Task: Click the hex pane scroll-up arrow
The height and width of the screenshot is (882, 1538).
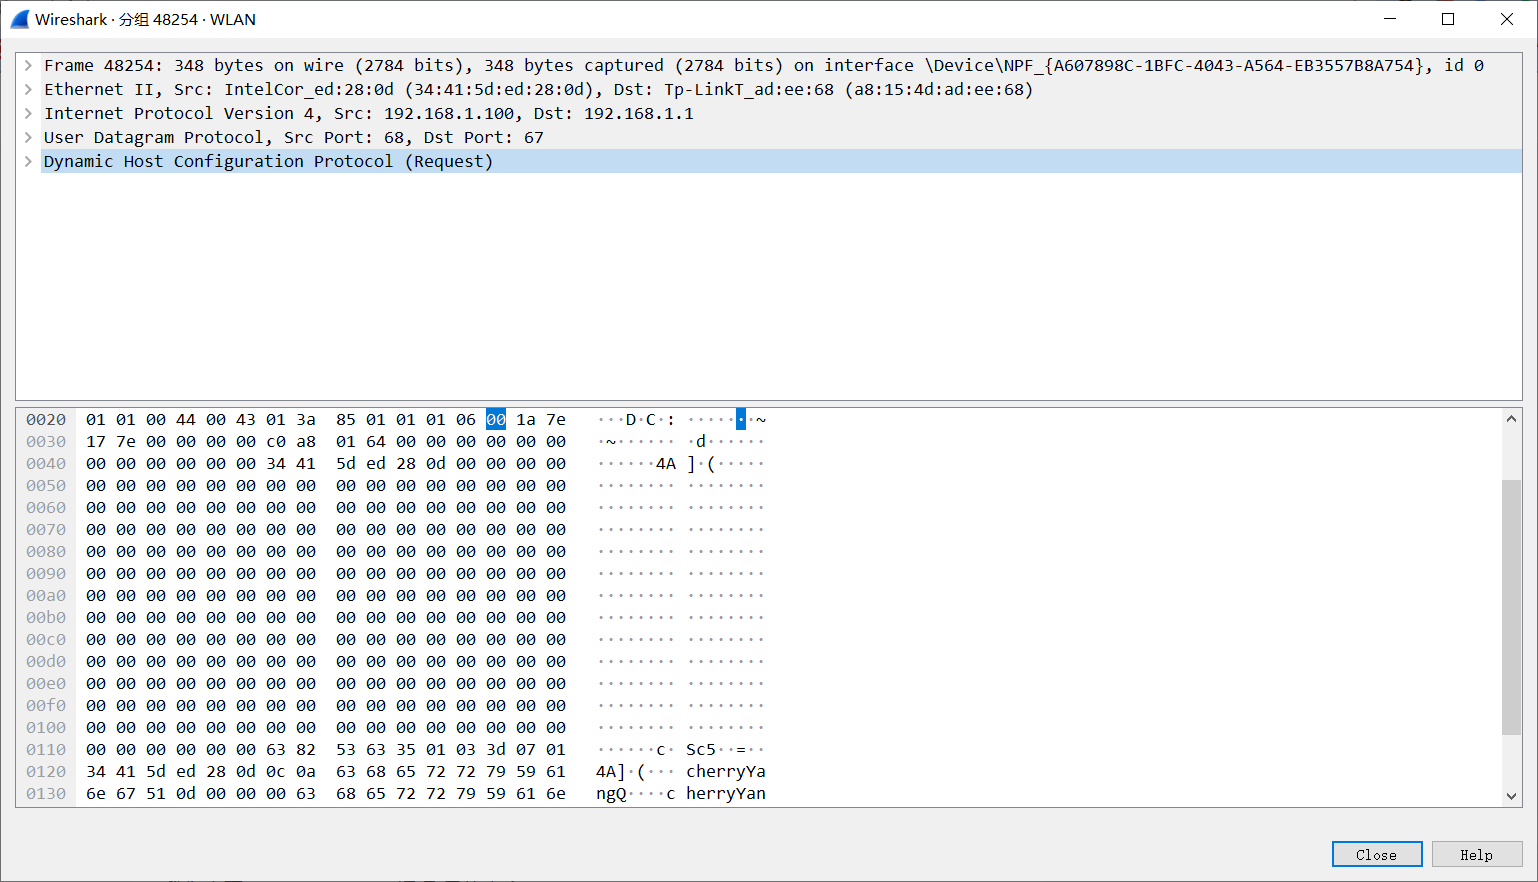Action: [x=1511, y=419]
